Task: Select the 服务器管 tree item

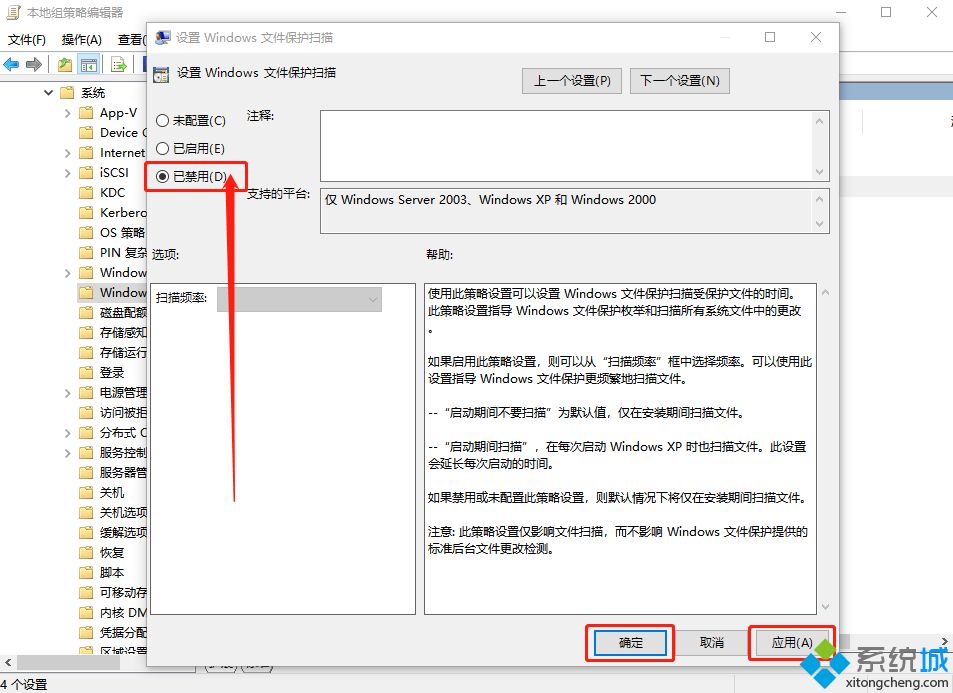Action: 123,472
